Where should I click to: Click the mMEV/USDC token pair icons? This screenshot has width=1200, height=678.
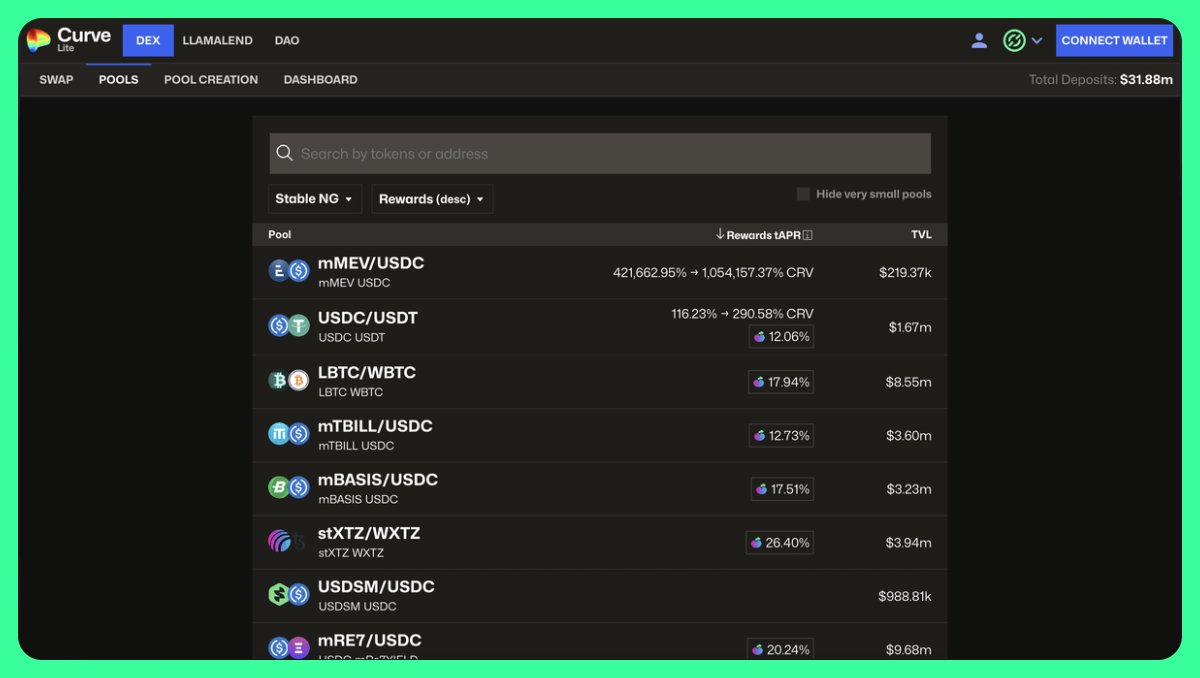[x=289, y=271]
